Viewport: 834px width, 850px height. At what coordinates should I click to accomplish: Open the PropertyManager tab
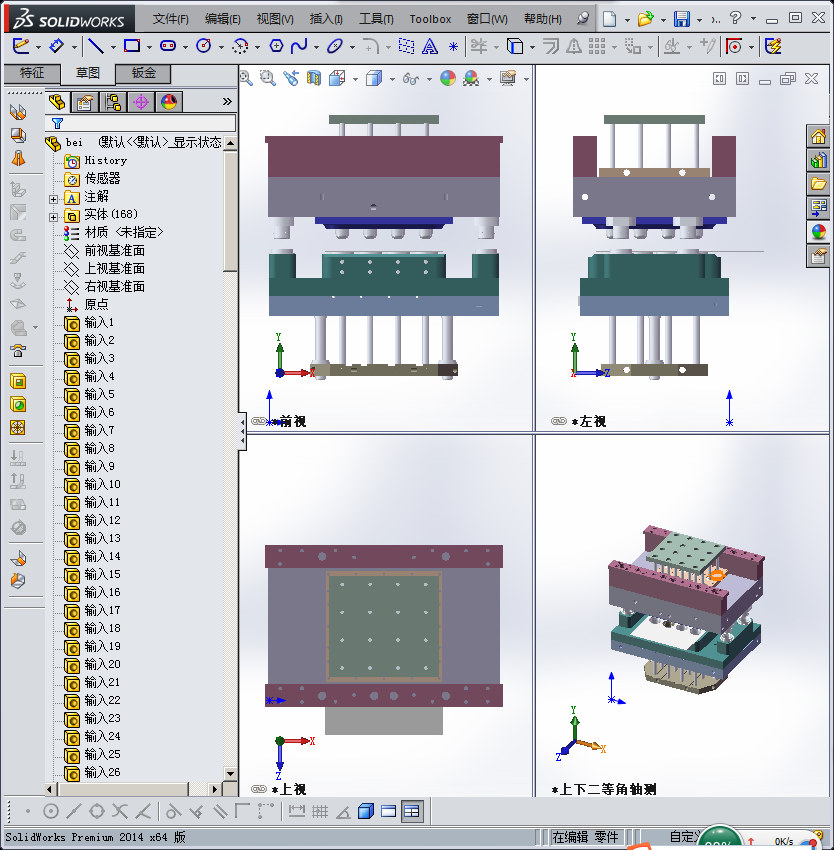tap(85, 102)
